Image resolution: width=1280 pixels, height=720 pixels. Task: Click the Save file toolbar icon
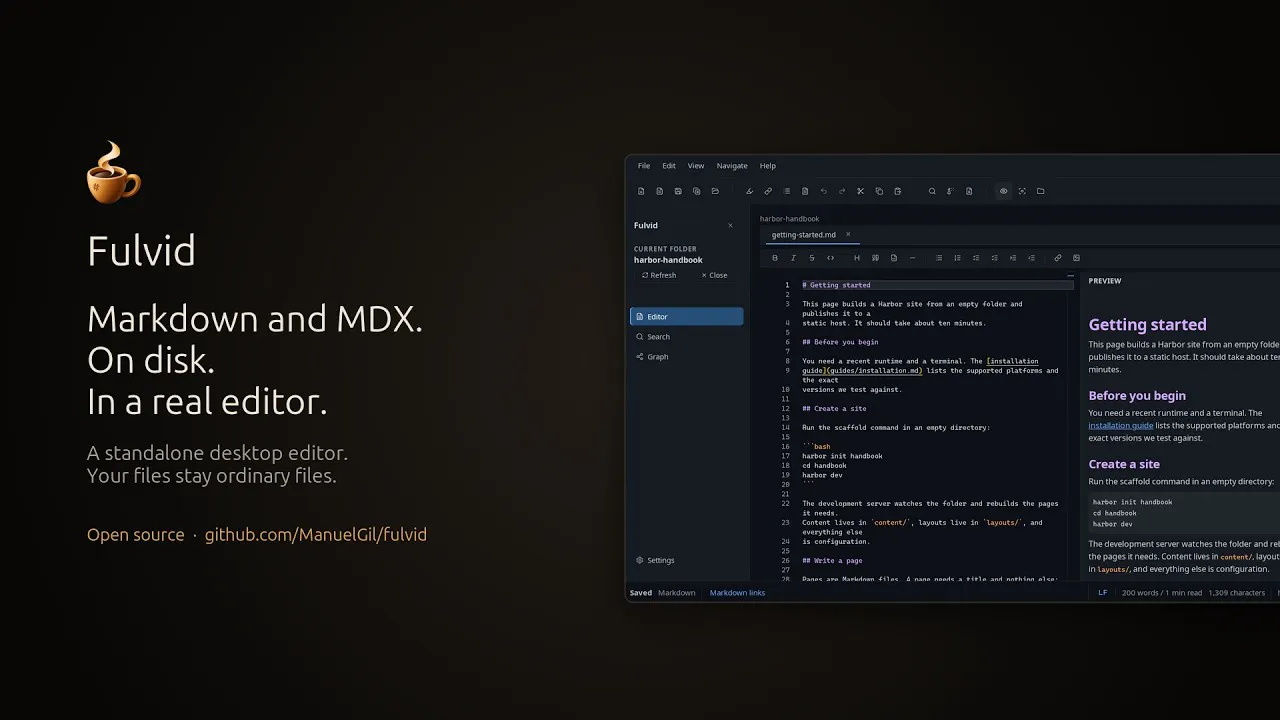click(678, 191)
